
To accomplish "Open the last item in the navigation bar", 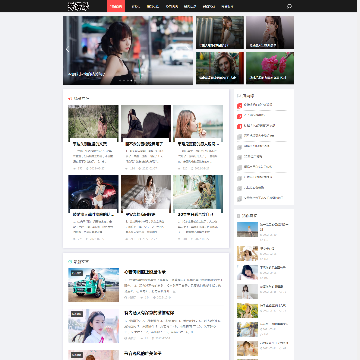I will [227, 6].
